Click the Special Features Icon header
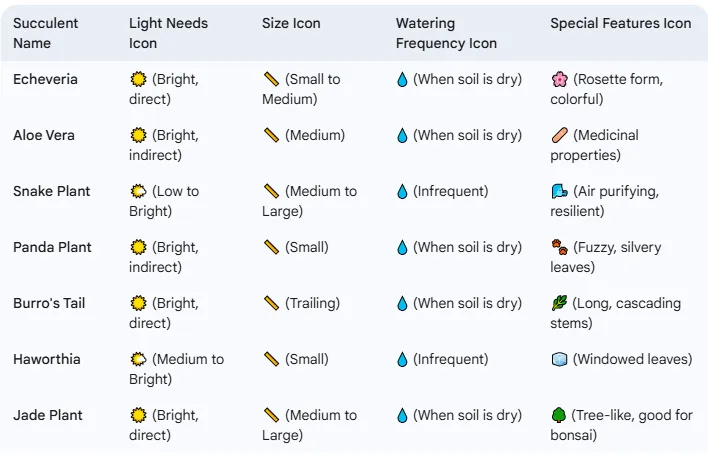The image size is (708, 456). click(x=620, y=23)
